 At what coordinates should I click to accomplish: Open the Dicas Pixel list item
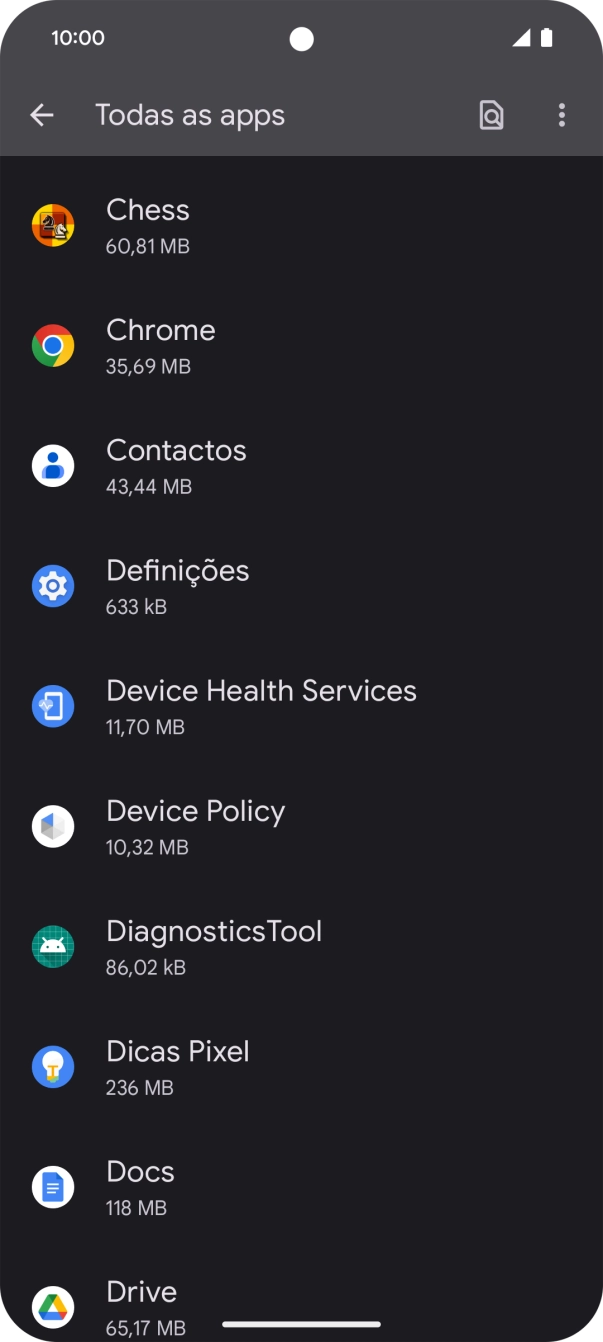pos(300,1067)
